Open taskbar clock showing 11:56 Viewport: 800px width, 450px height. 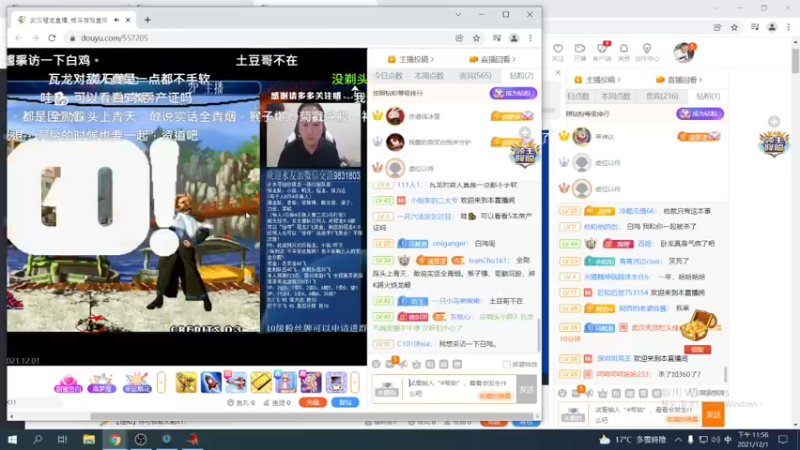point(753,440)
